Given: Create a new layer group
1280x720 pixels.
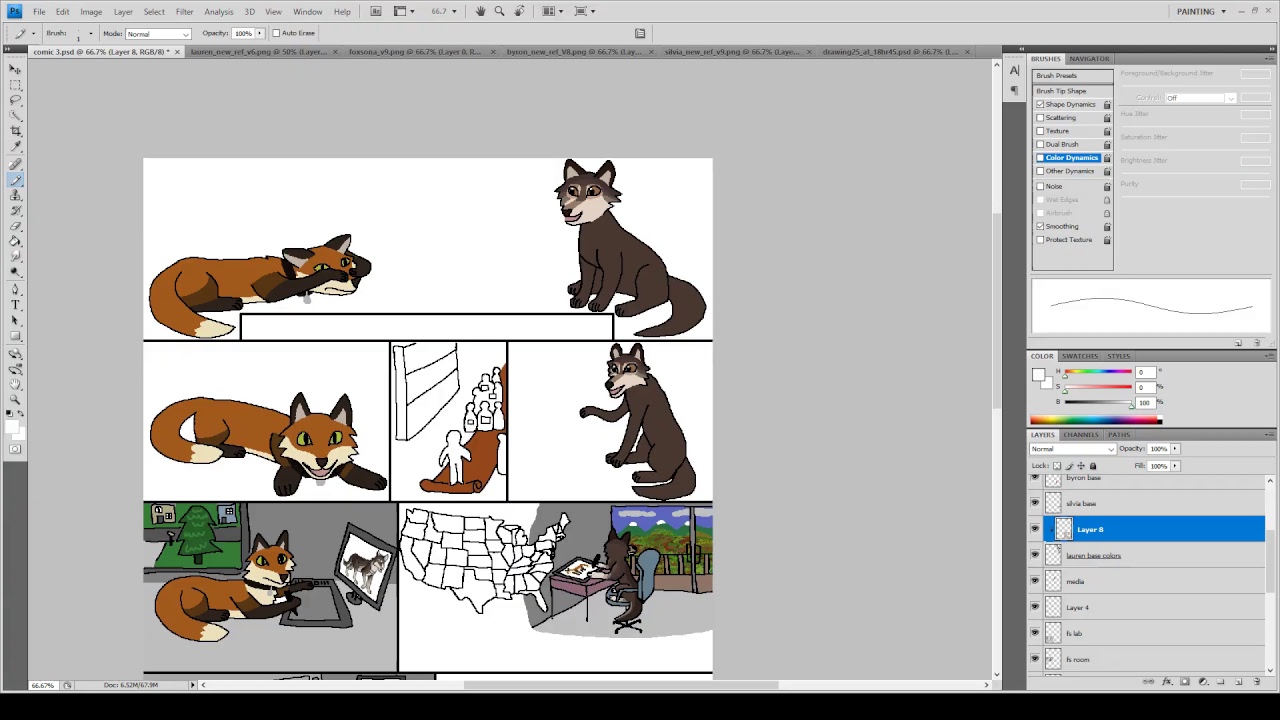Looking at the screenshot, I should point(1221,682).
